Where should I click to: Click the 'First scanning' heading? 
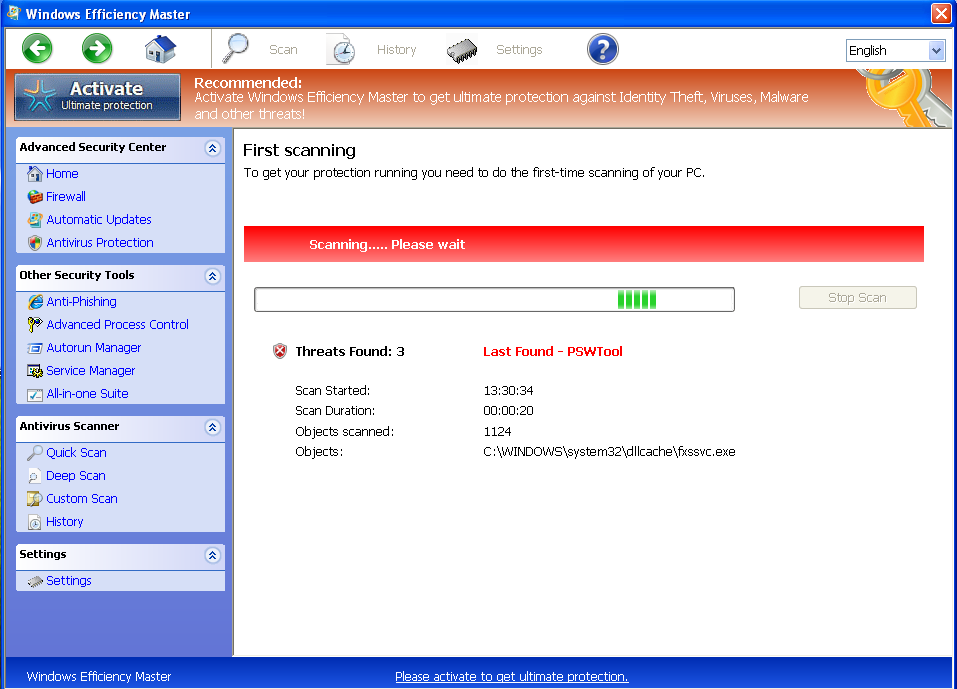pyautogui.click(x=299, y=151)
